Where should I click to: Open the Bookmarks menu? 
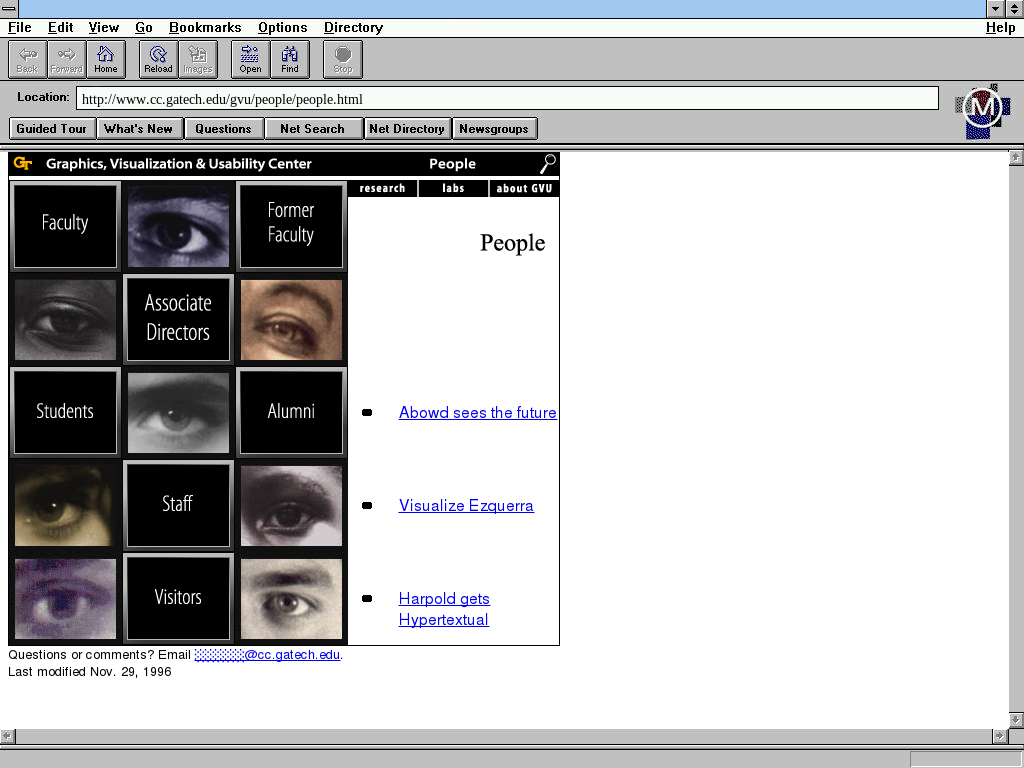[205, 27]
